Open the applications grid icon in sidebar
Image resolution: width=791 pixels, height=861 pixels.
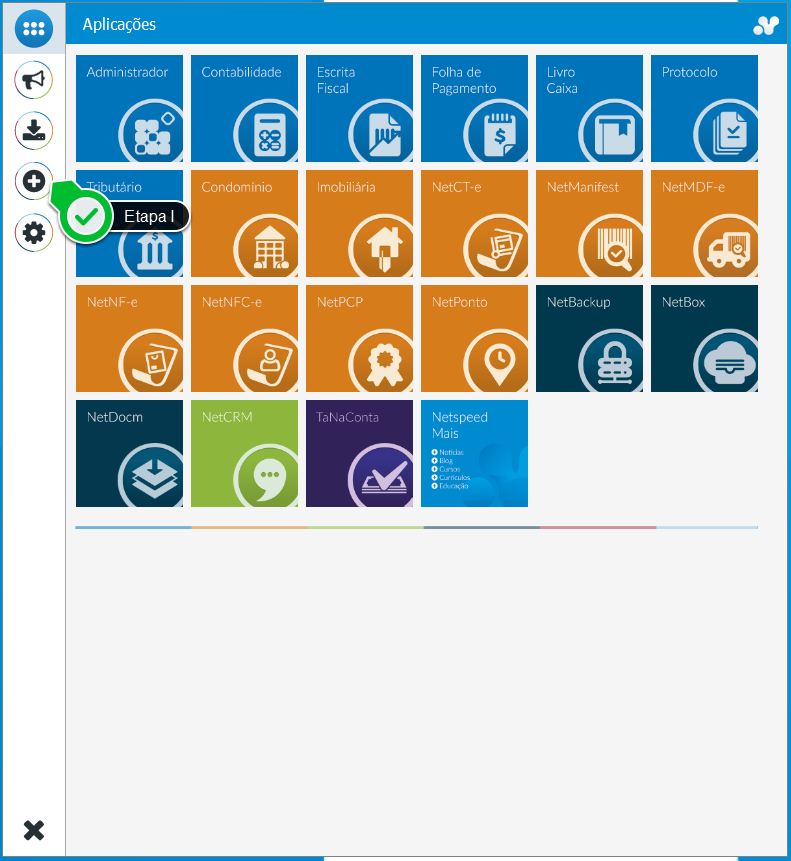[x=34, y=29]
